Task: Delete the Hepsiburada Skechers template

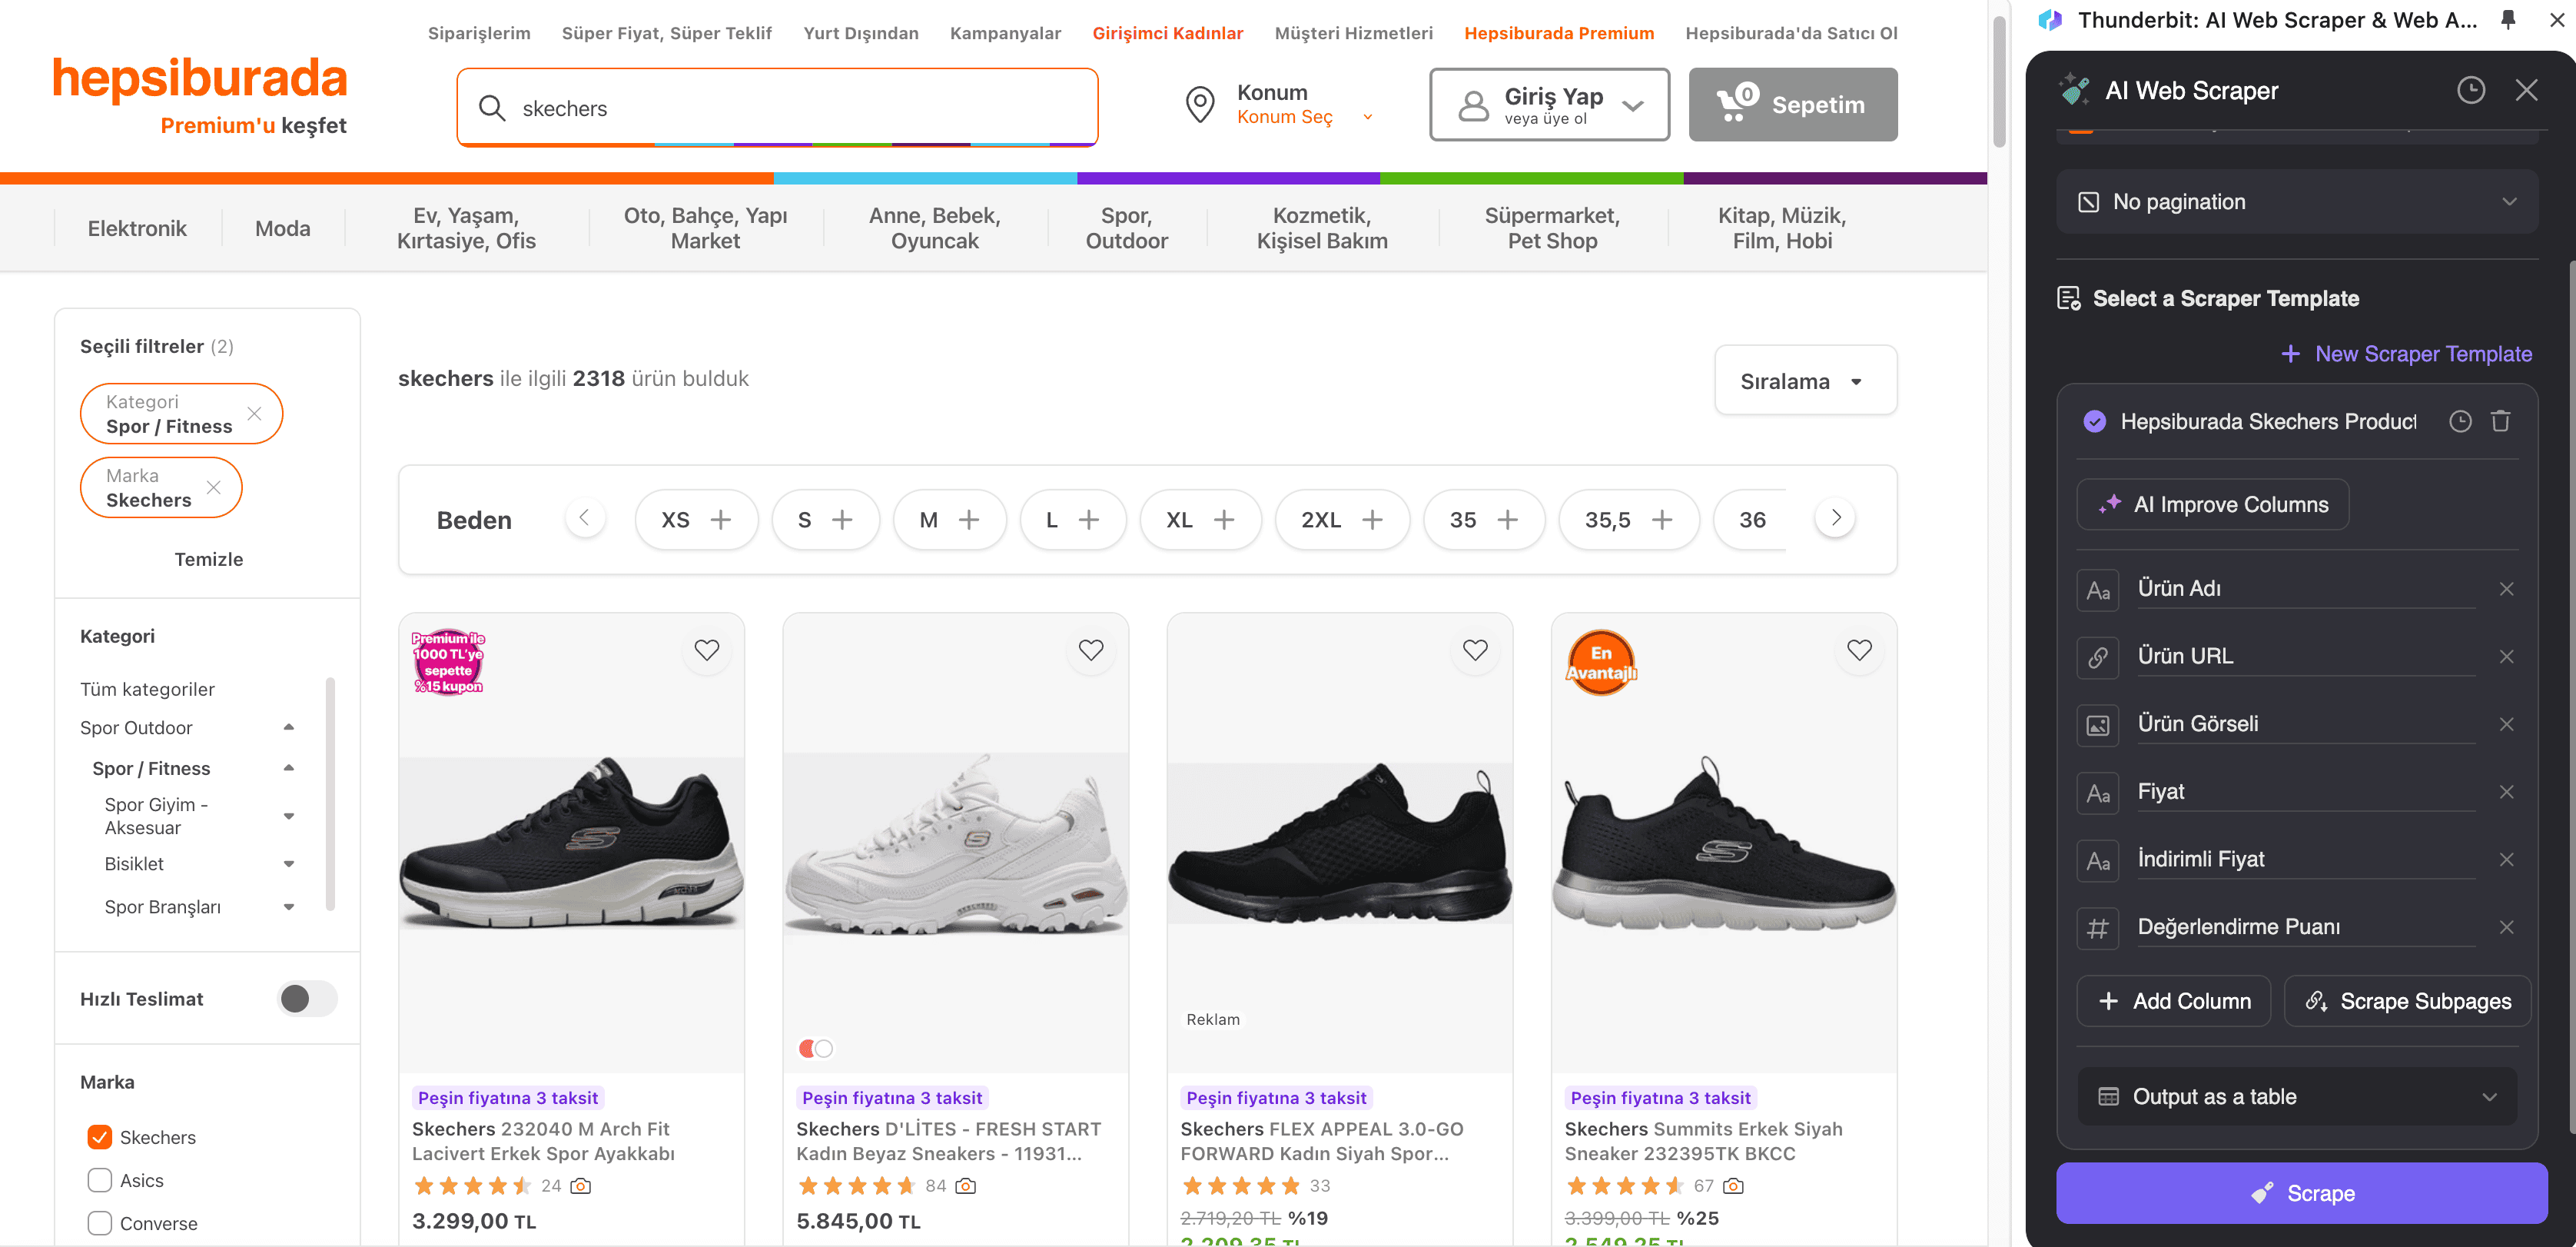Action: (2500, 421)
